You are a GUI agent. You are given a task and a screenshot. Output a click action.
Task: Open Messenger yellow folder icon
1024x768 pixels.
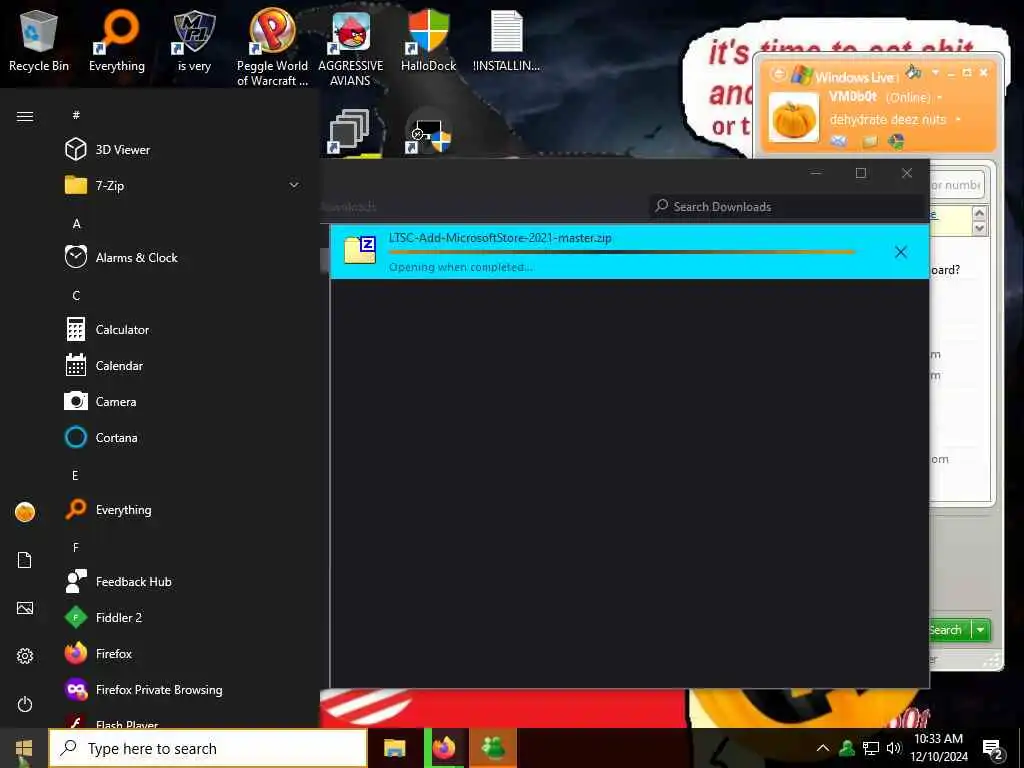coord(869,142)
